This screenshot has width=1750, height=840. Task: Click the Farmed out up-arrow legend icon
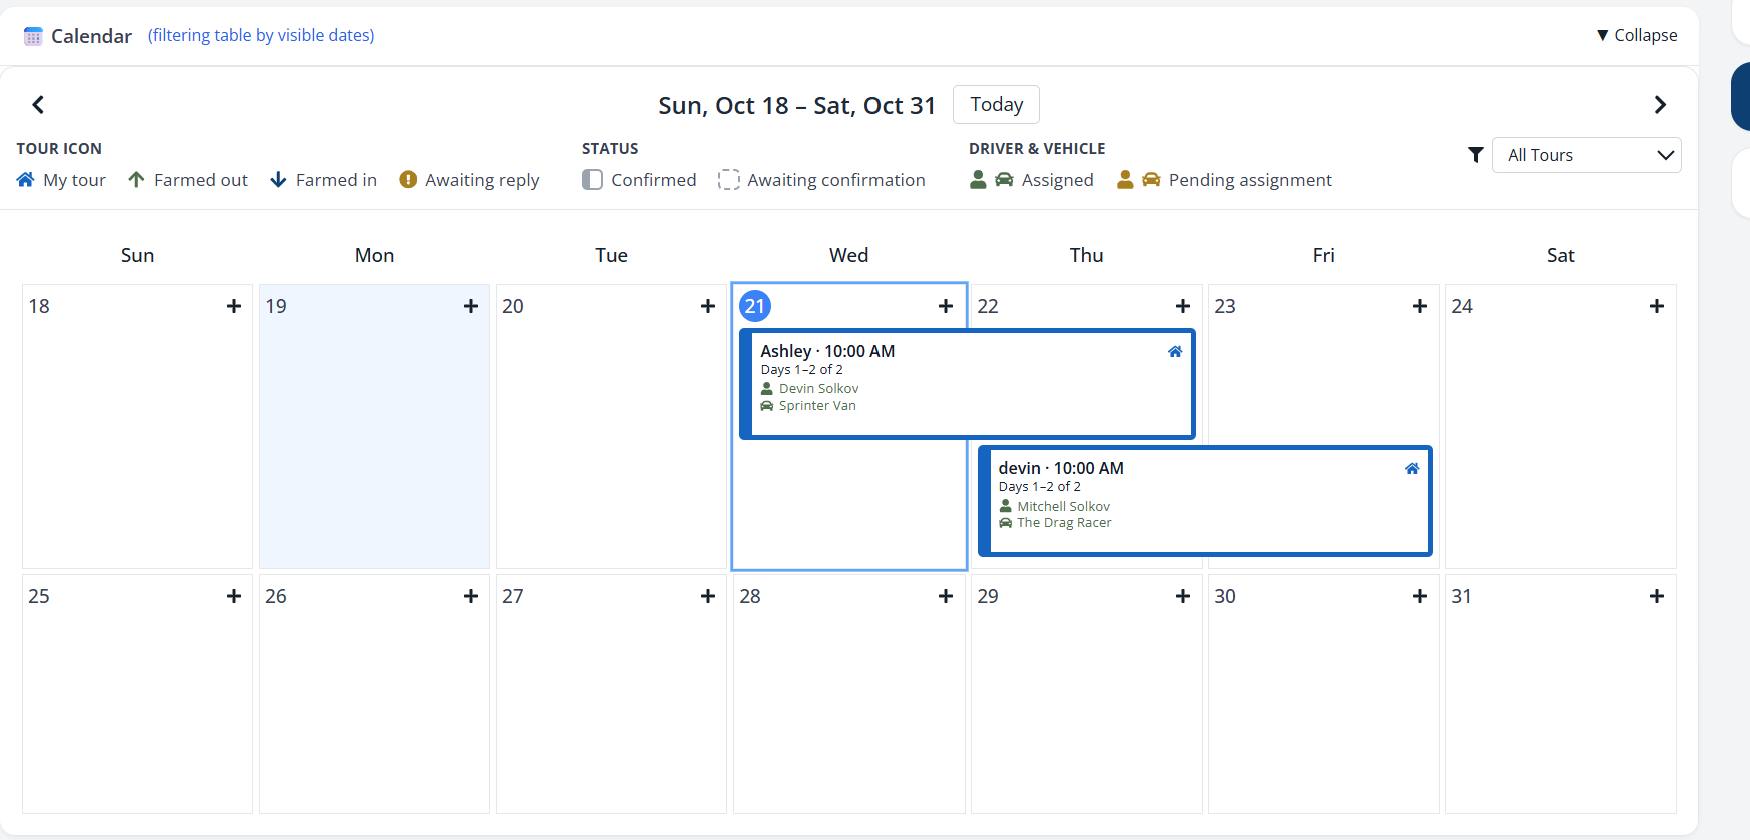coord(136,180)
